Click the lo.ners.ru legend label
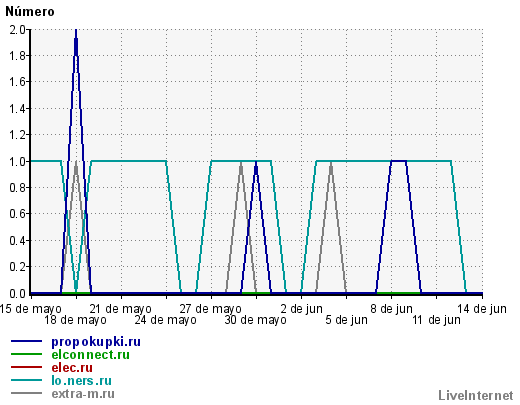 (81, 381)
